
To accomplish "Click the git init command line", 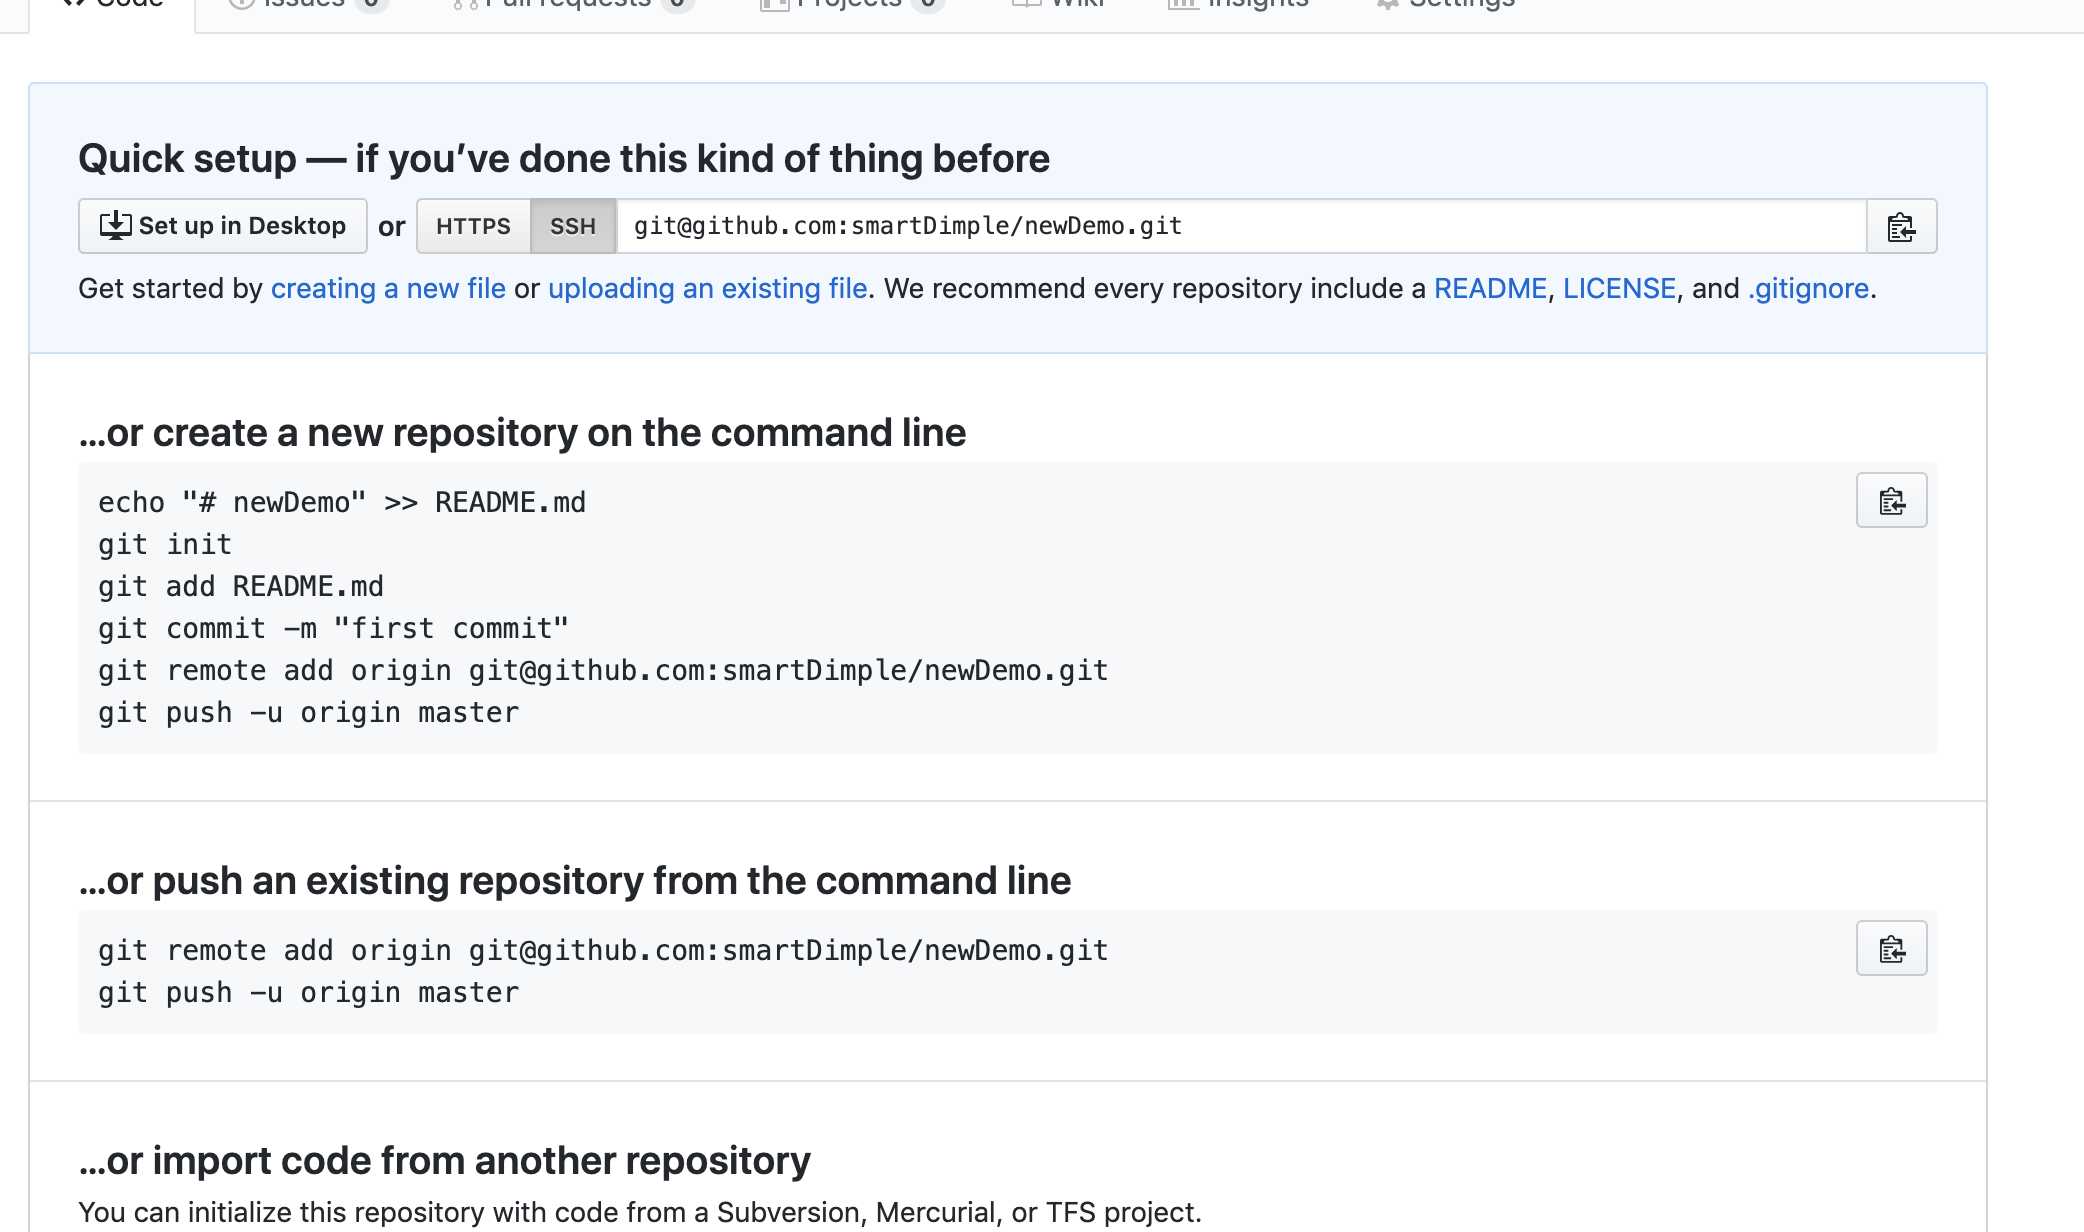I will pyautogui.click(x=165, y=544).
